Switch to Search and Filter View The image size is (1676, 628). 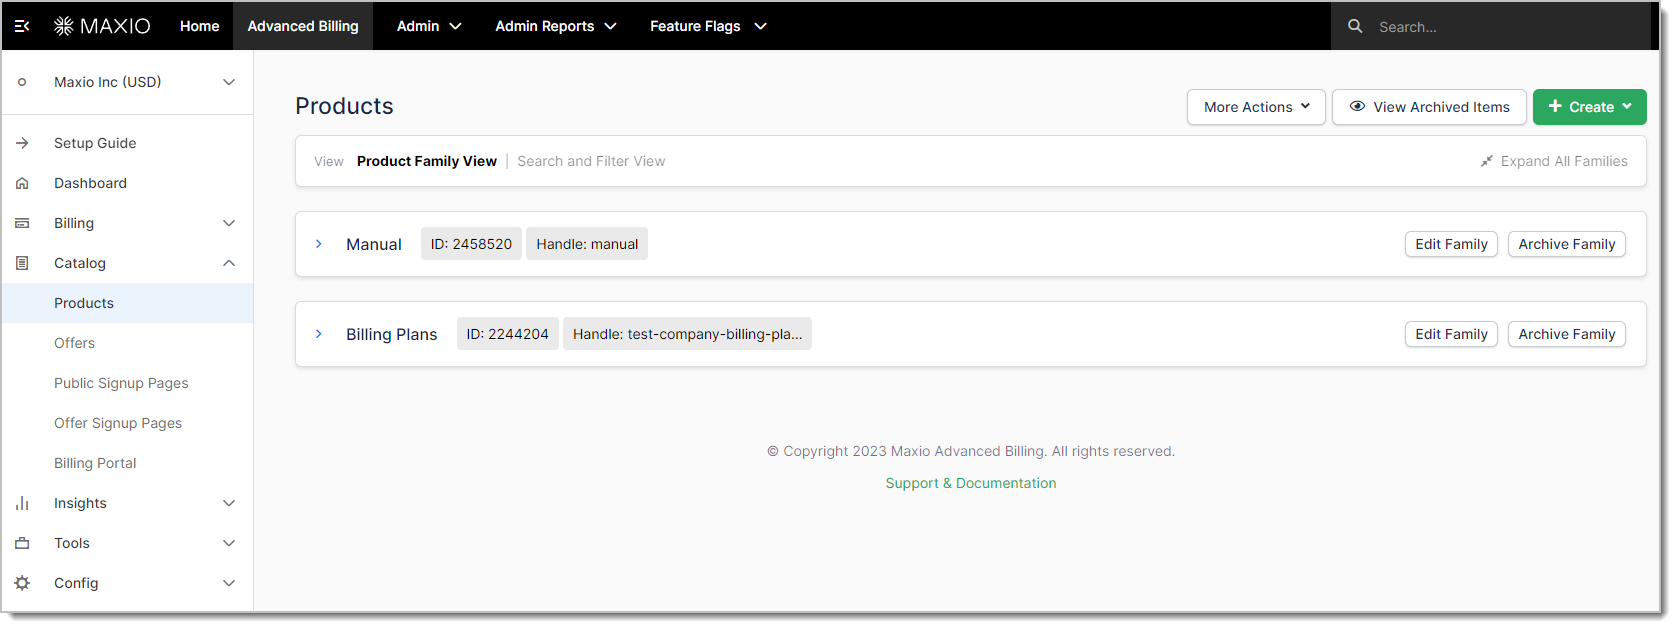tap(591, 161)
